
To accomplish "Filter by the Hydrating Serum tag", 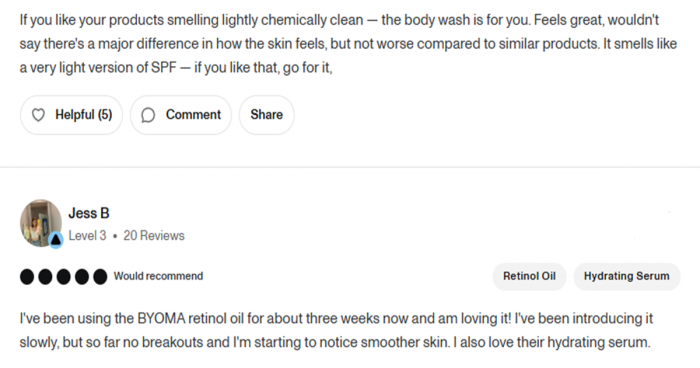I will [627, 276].
